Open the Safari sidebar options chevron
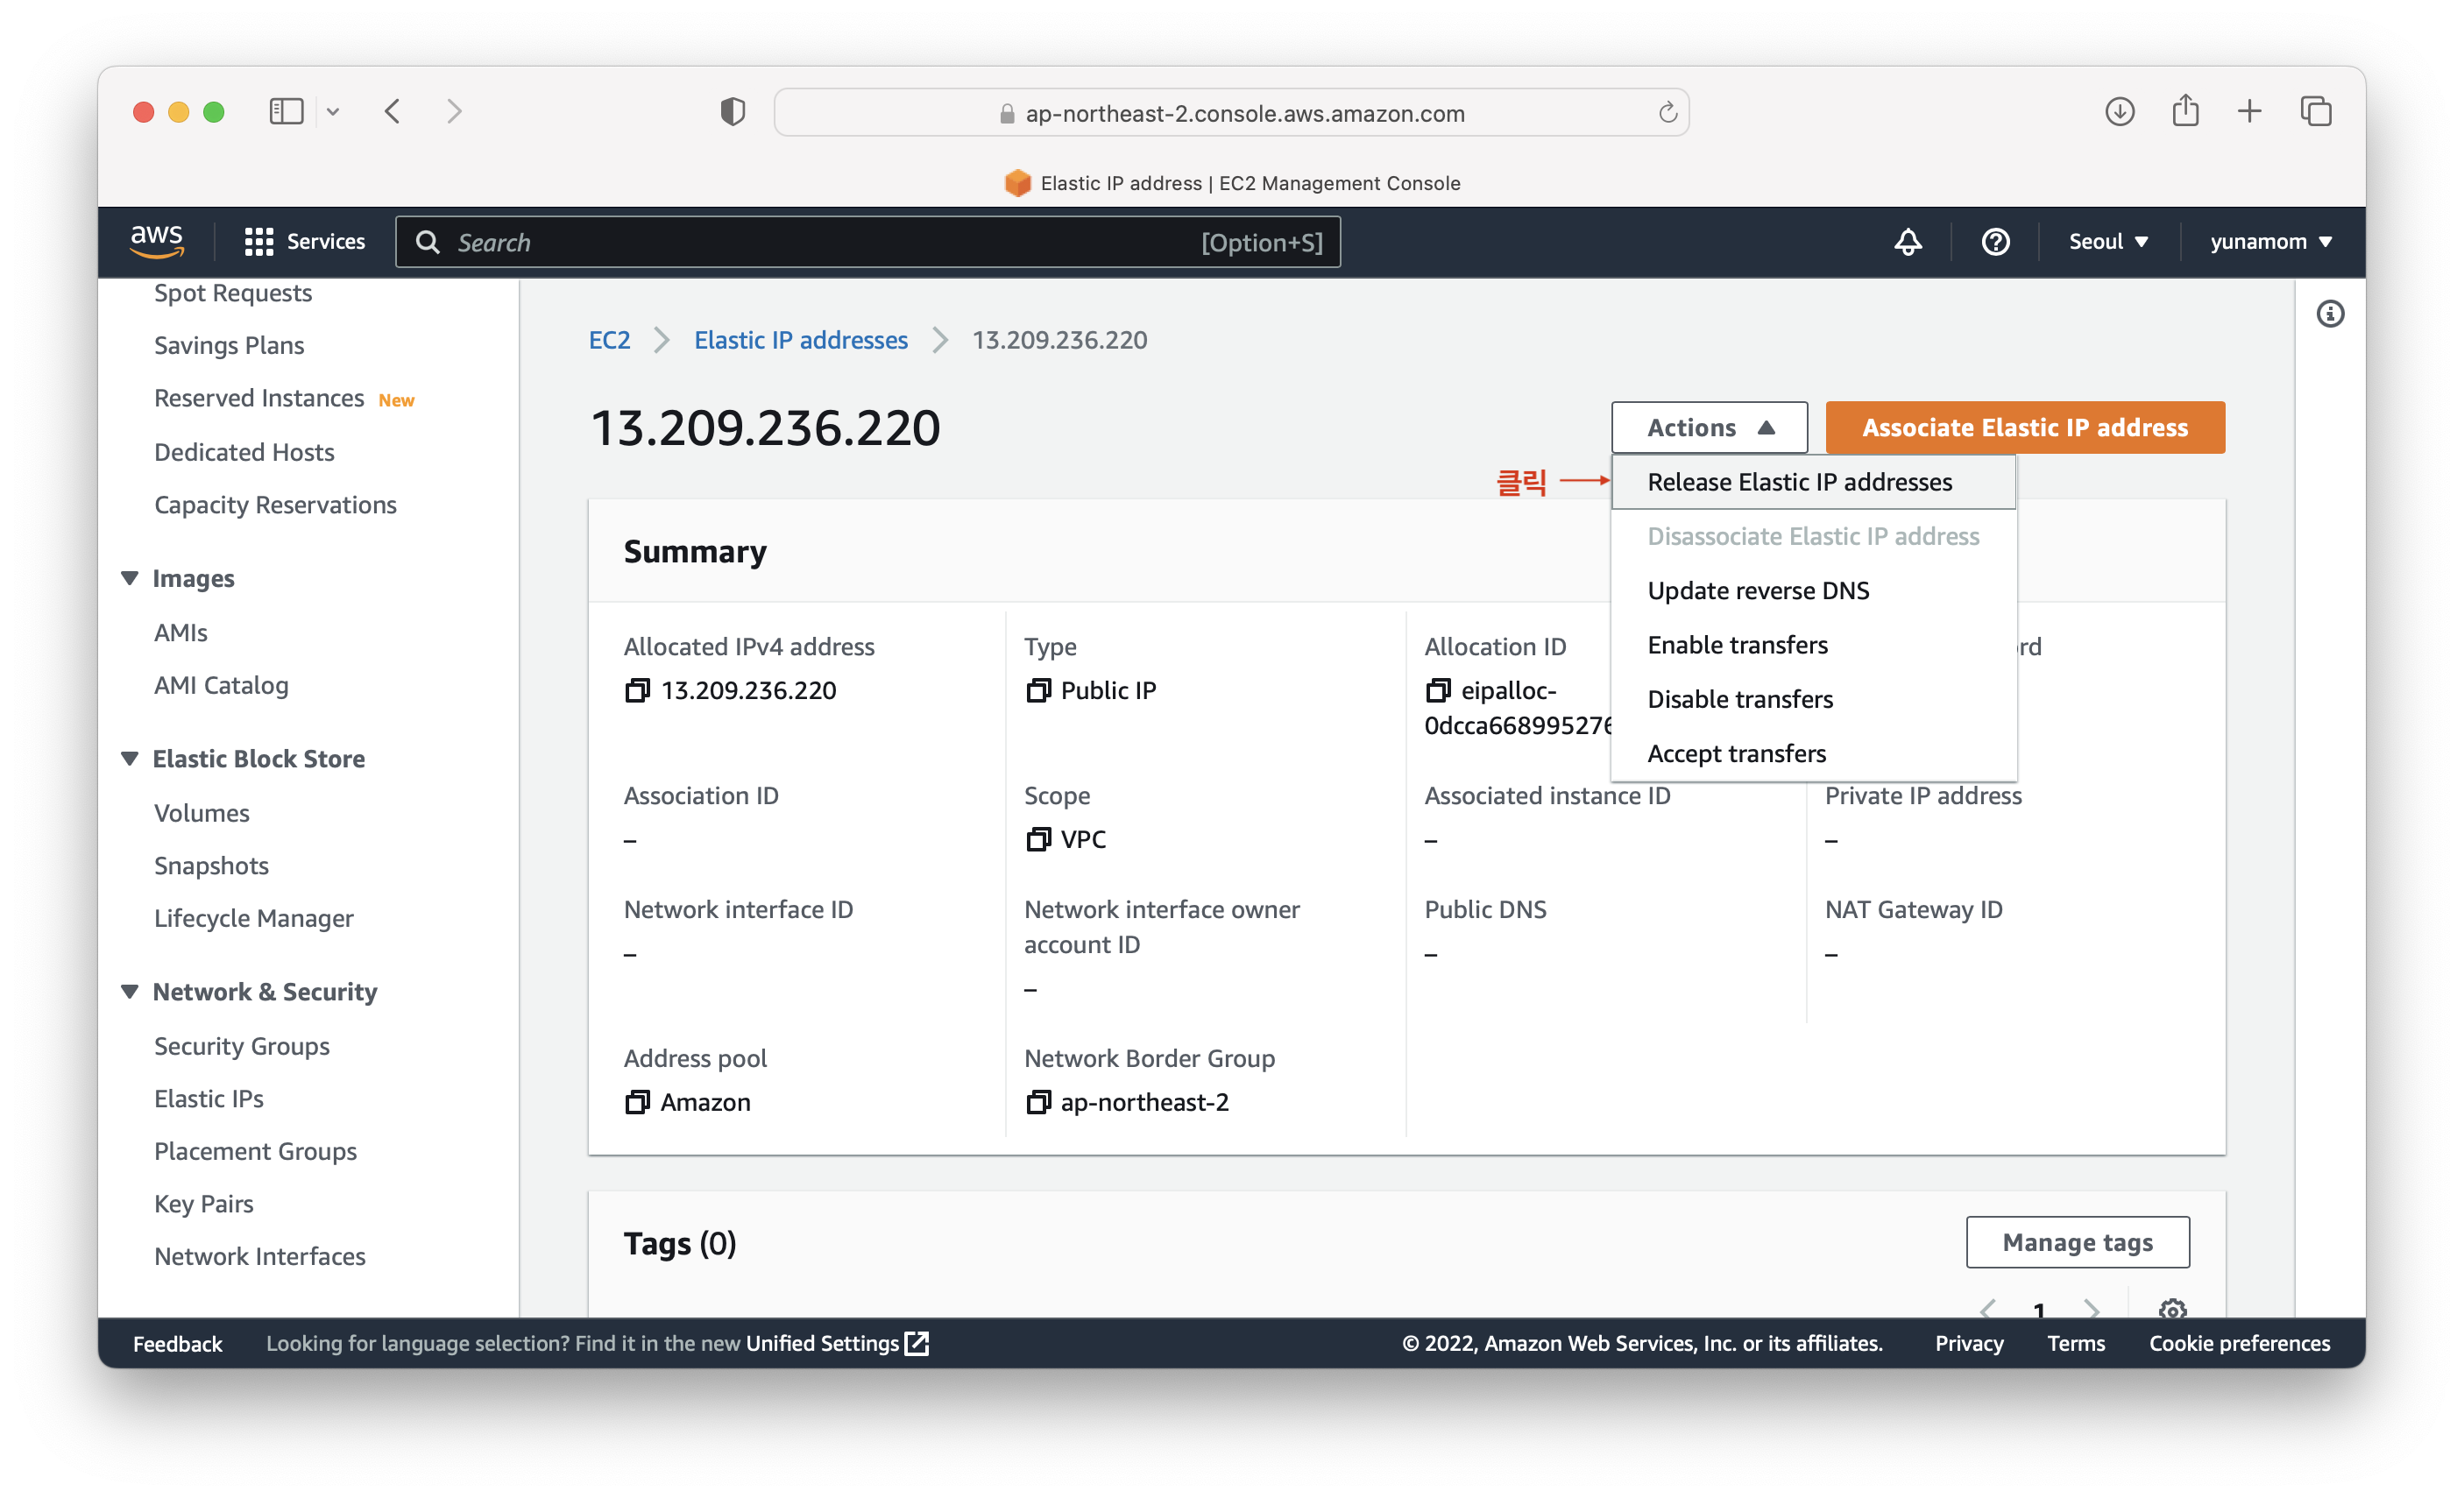Image resolution: width=2464 pixels, height=1498 pixels. (333, 112)
